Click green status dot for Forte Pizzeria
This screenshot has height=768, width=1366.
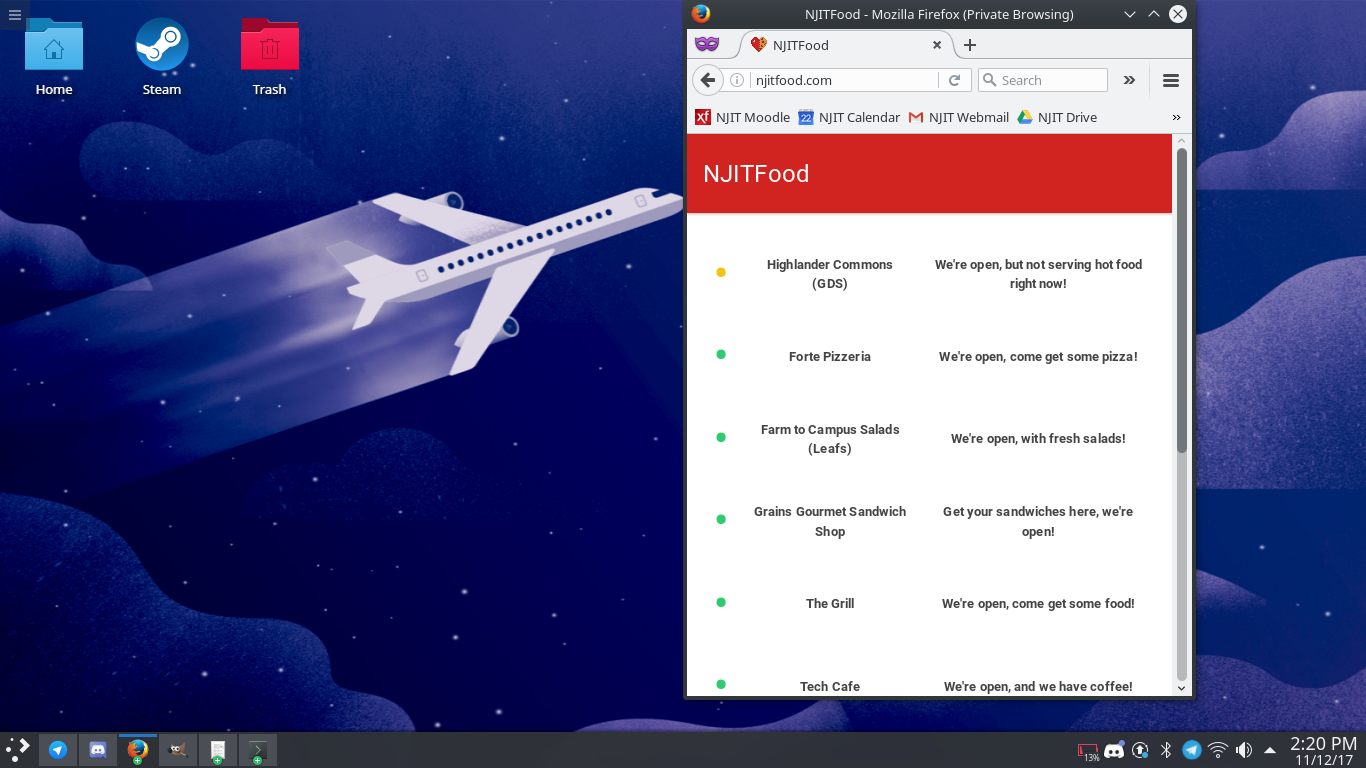coord(721,354)
